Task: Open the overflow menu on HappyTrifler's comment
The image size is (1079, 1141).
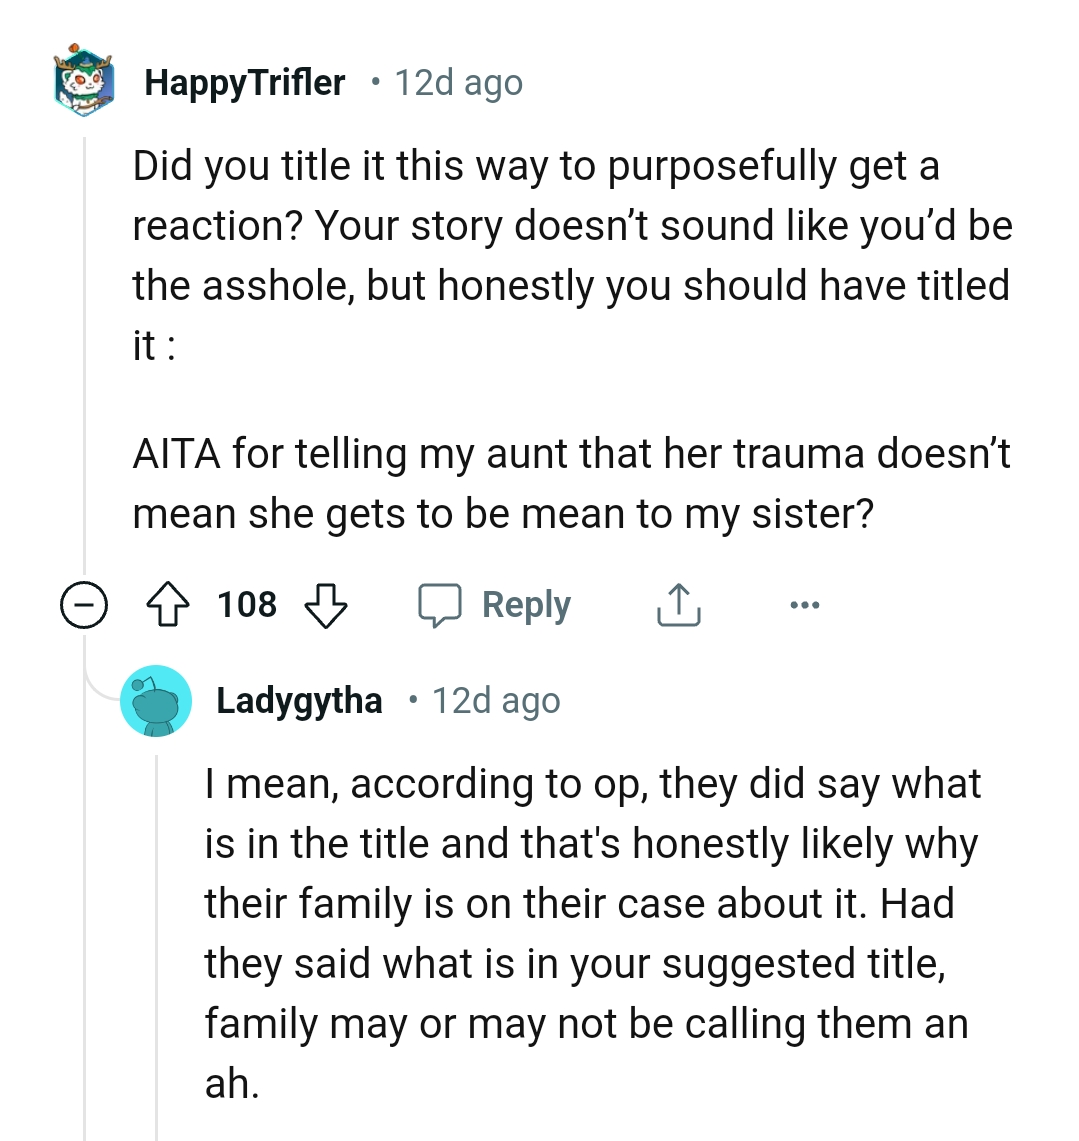Action: [806, 603]
